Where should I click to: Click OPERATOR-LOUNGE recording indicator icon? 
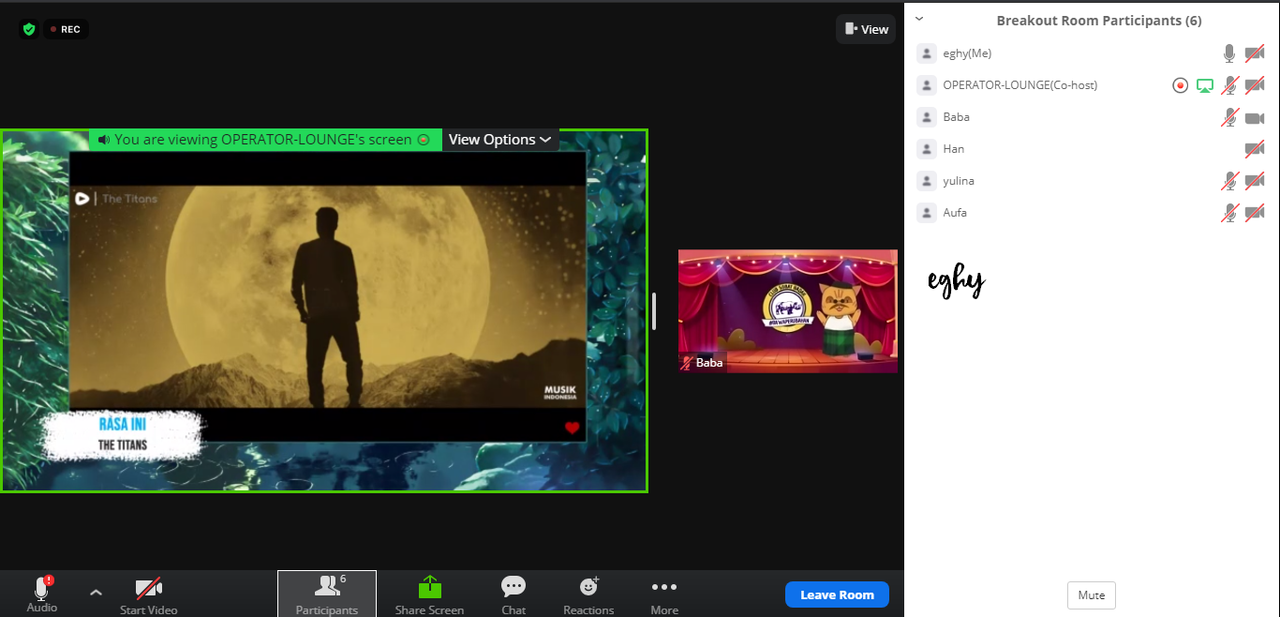(1180, 86)
